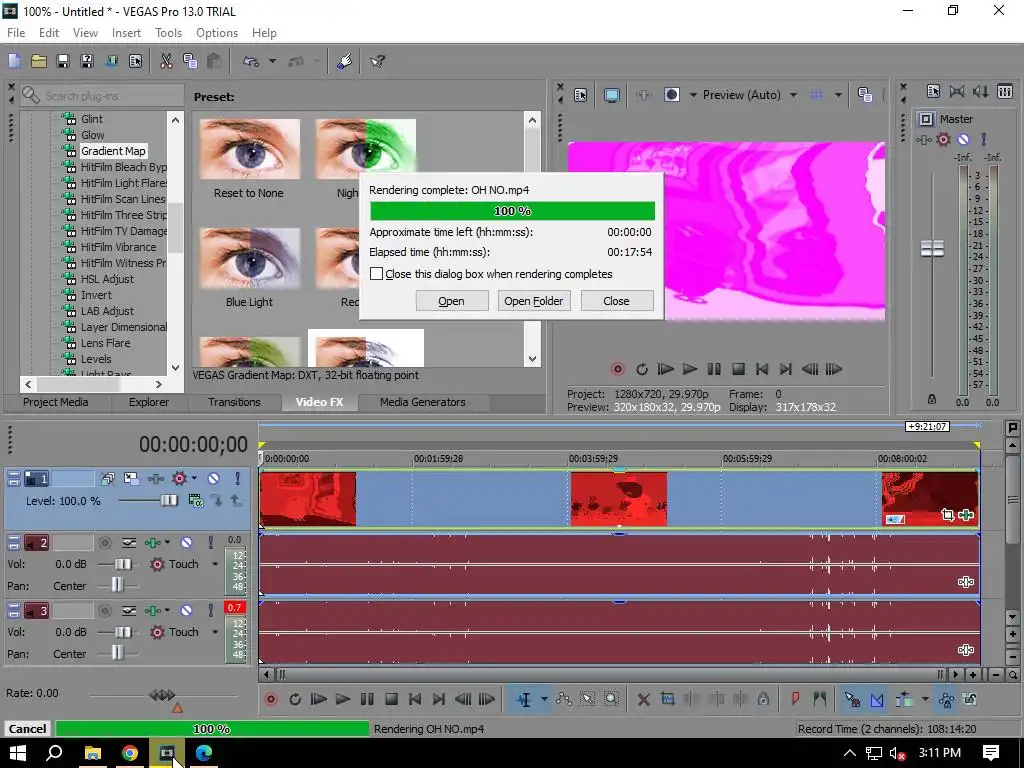This screenshot has height=768, width=1024.
Task: Click the Zoom tool magnifier in timeline corner
Action: pyautogui.click(x=1012, y=675)
